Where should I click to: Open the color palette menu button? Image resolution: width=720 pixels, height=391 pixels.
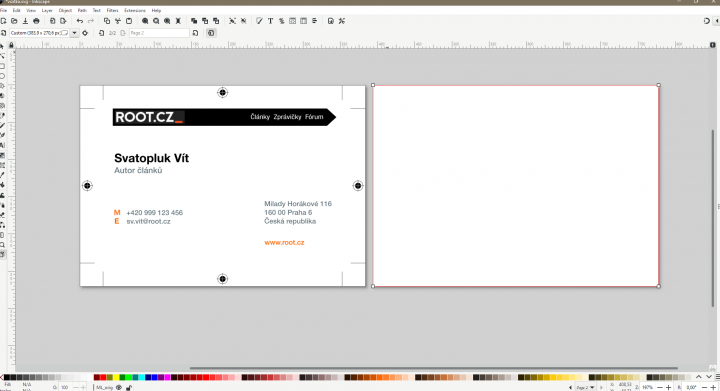coord(717,377)
